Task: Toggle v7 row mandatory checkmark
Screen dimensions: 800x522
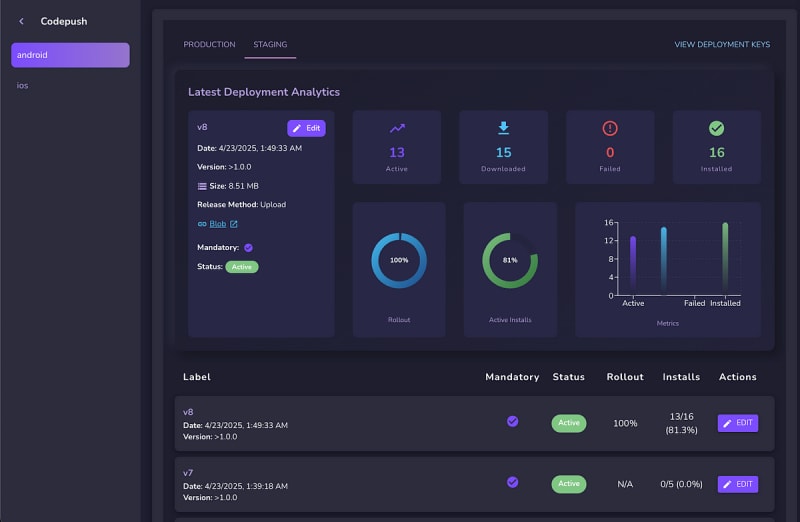Action: (512, 482)
